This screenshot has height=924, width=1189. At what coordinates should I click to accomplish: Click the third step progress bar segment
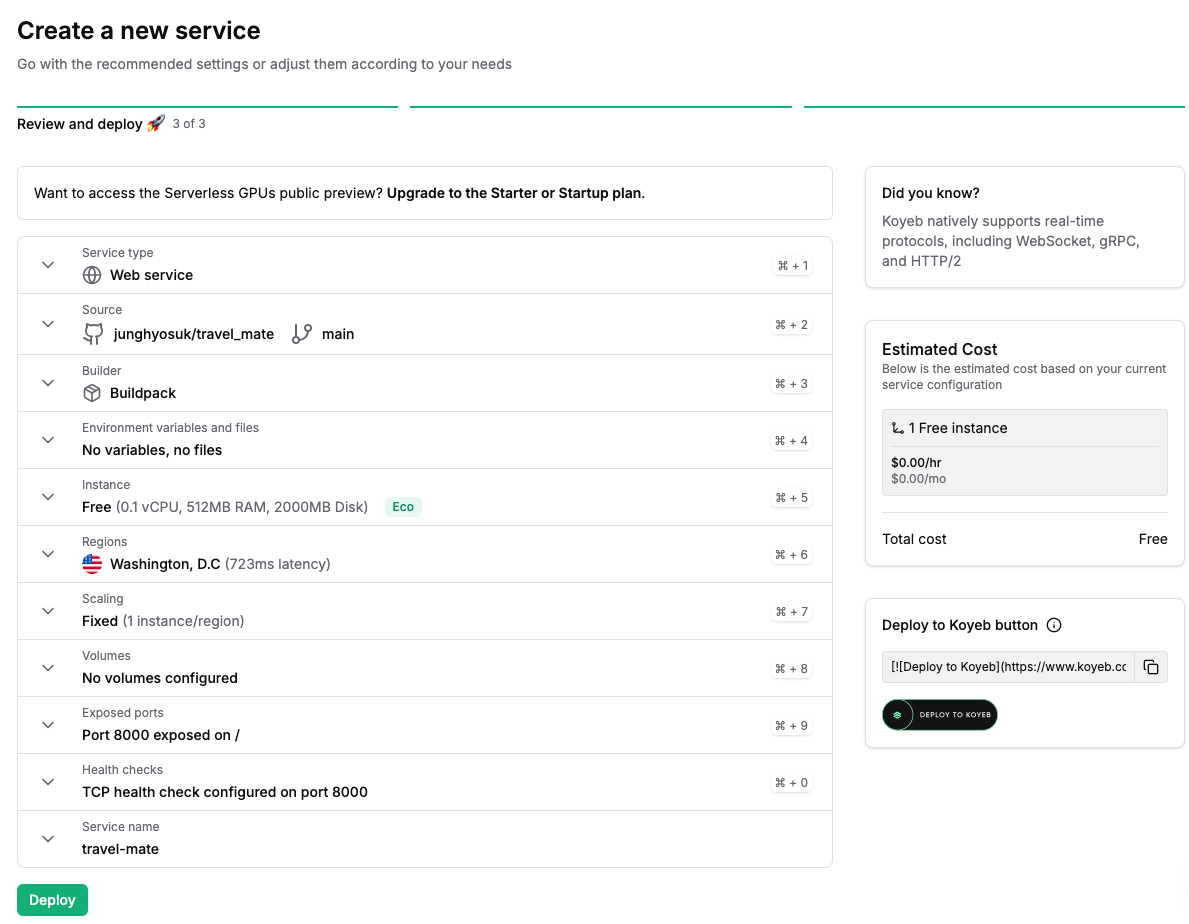click(x=994, y=107)
